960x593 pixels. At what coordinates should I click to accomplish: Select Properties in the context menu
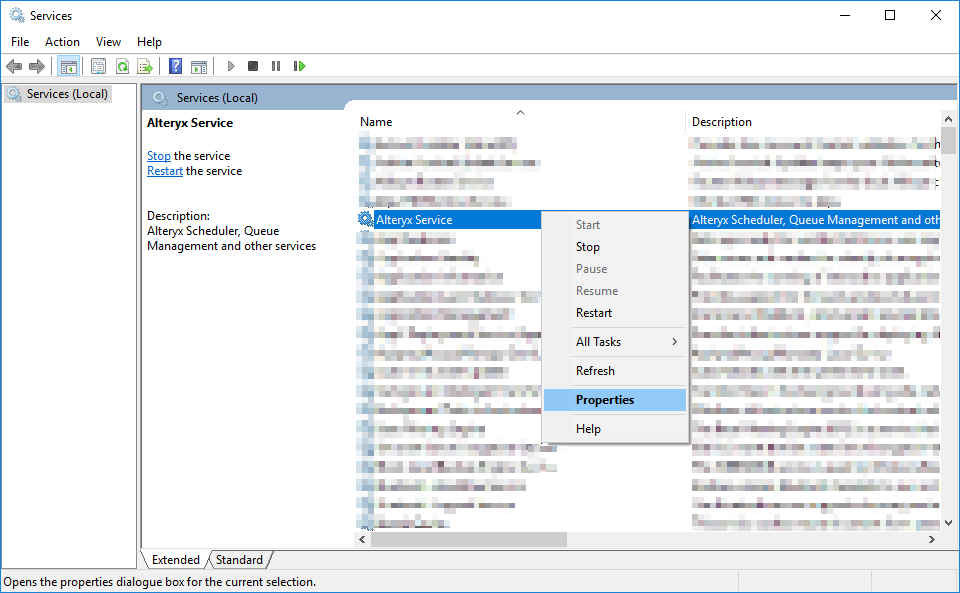point(615,400)
